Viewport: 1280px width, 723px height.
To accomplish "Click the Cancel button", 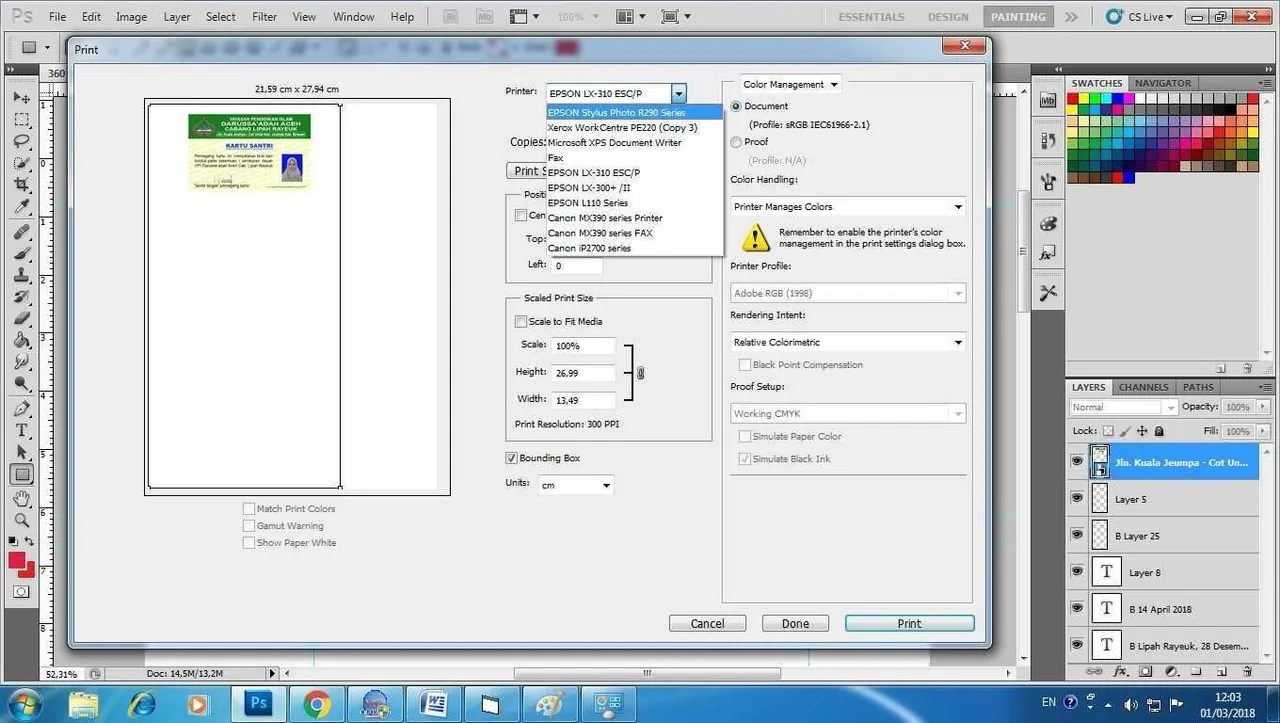I will point(707,623).
